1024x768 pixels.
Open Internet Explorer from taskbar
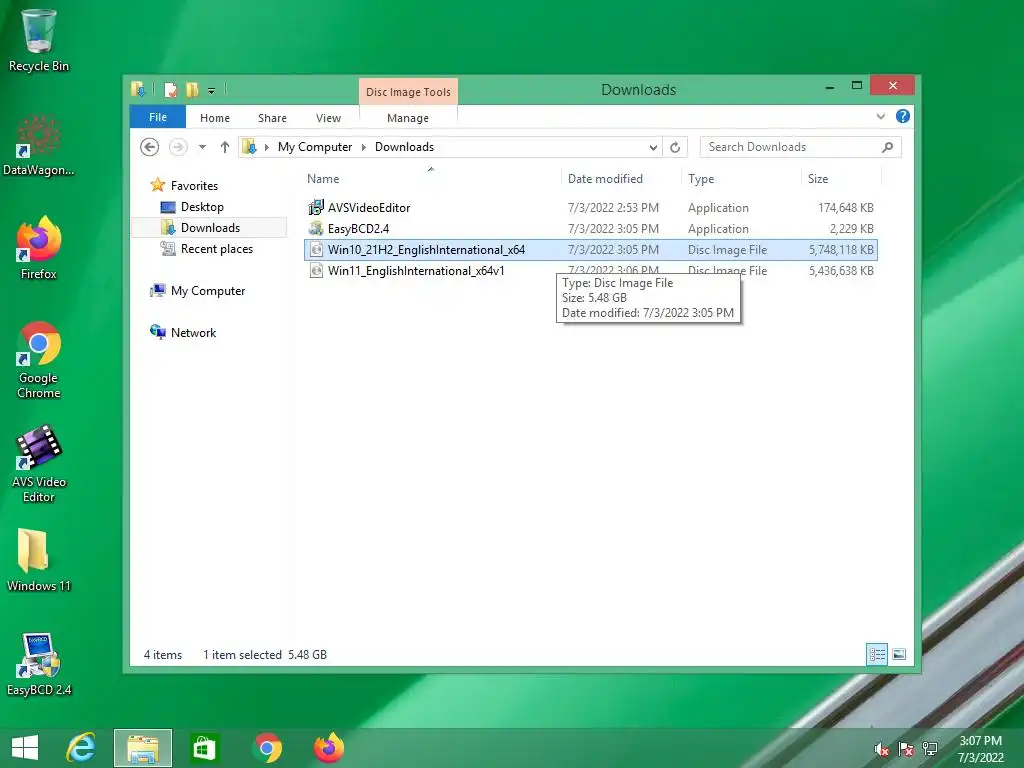(x=81, y=748)
